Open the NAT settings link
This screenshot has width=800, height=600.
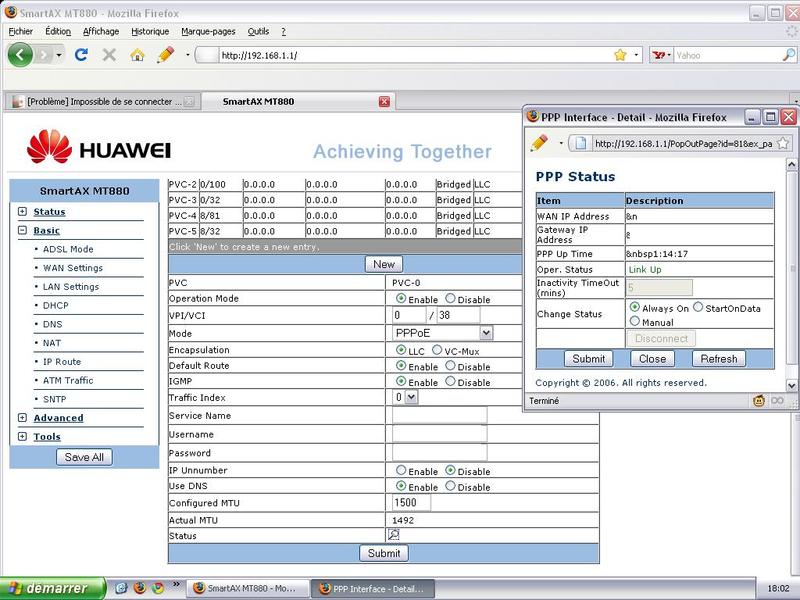[52, 343]
